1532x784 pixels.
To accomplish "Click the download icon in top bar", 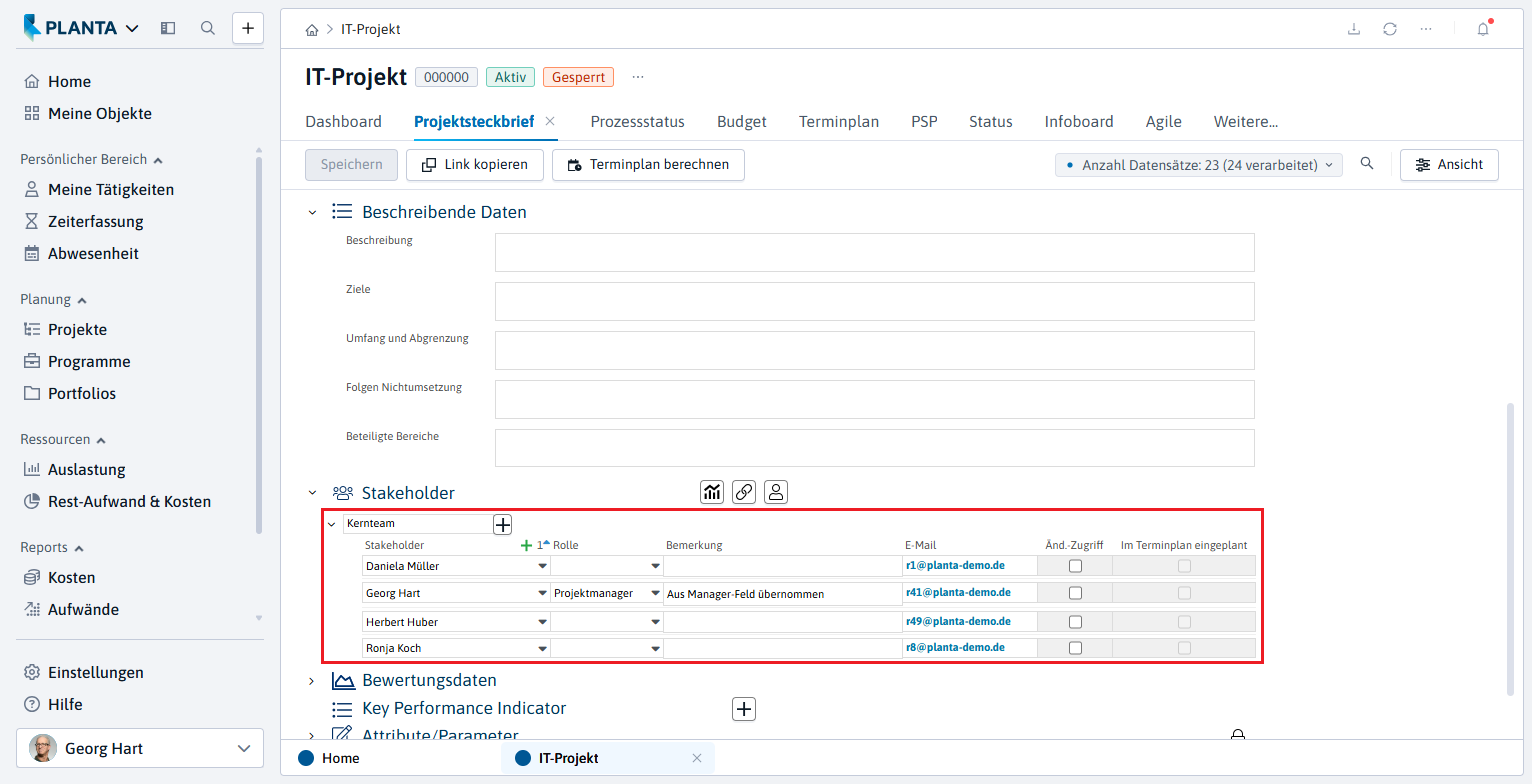I will [1354, 29].
